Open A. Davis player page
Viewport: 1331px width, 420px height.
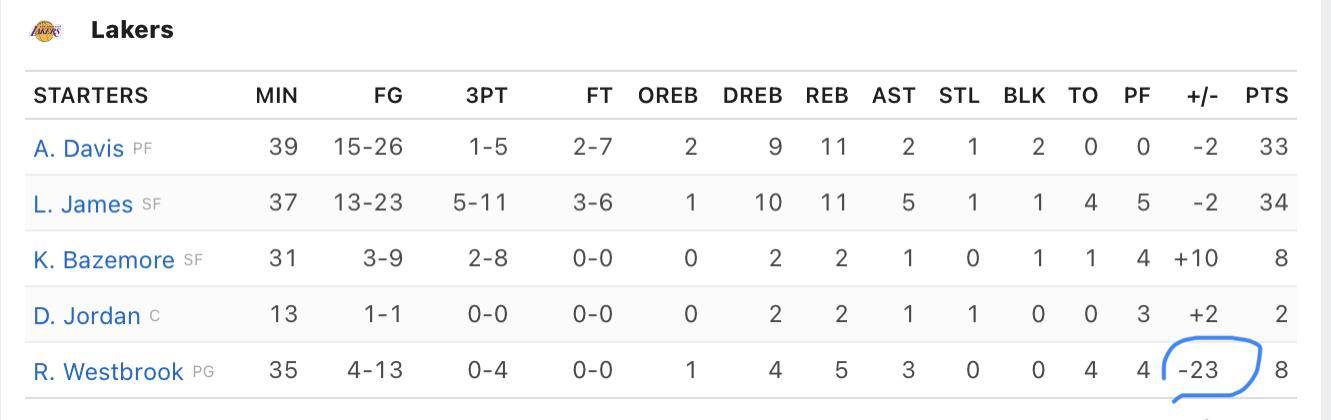pyautogui.click(x=79, y=148)
